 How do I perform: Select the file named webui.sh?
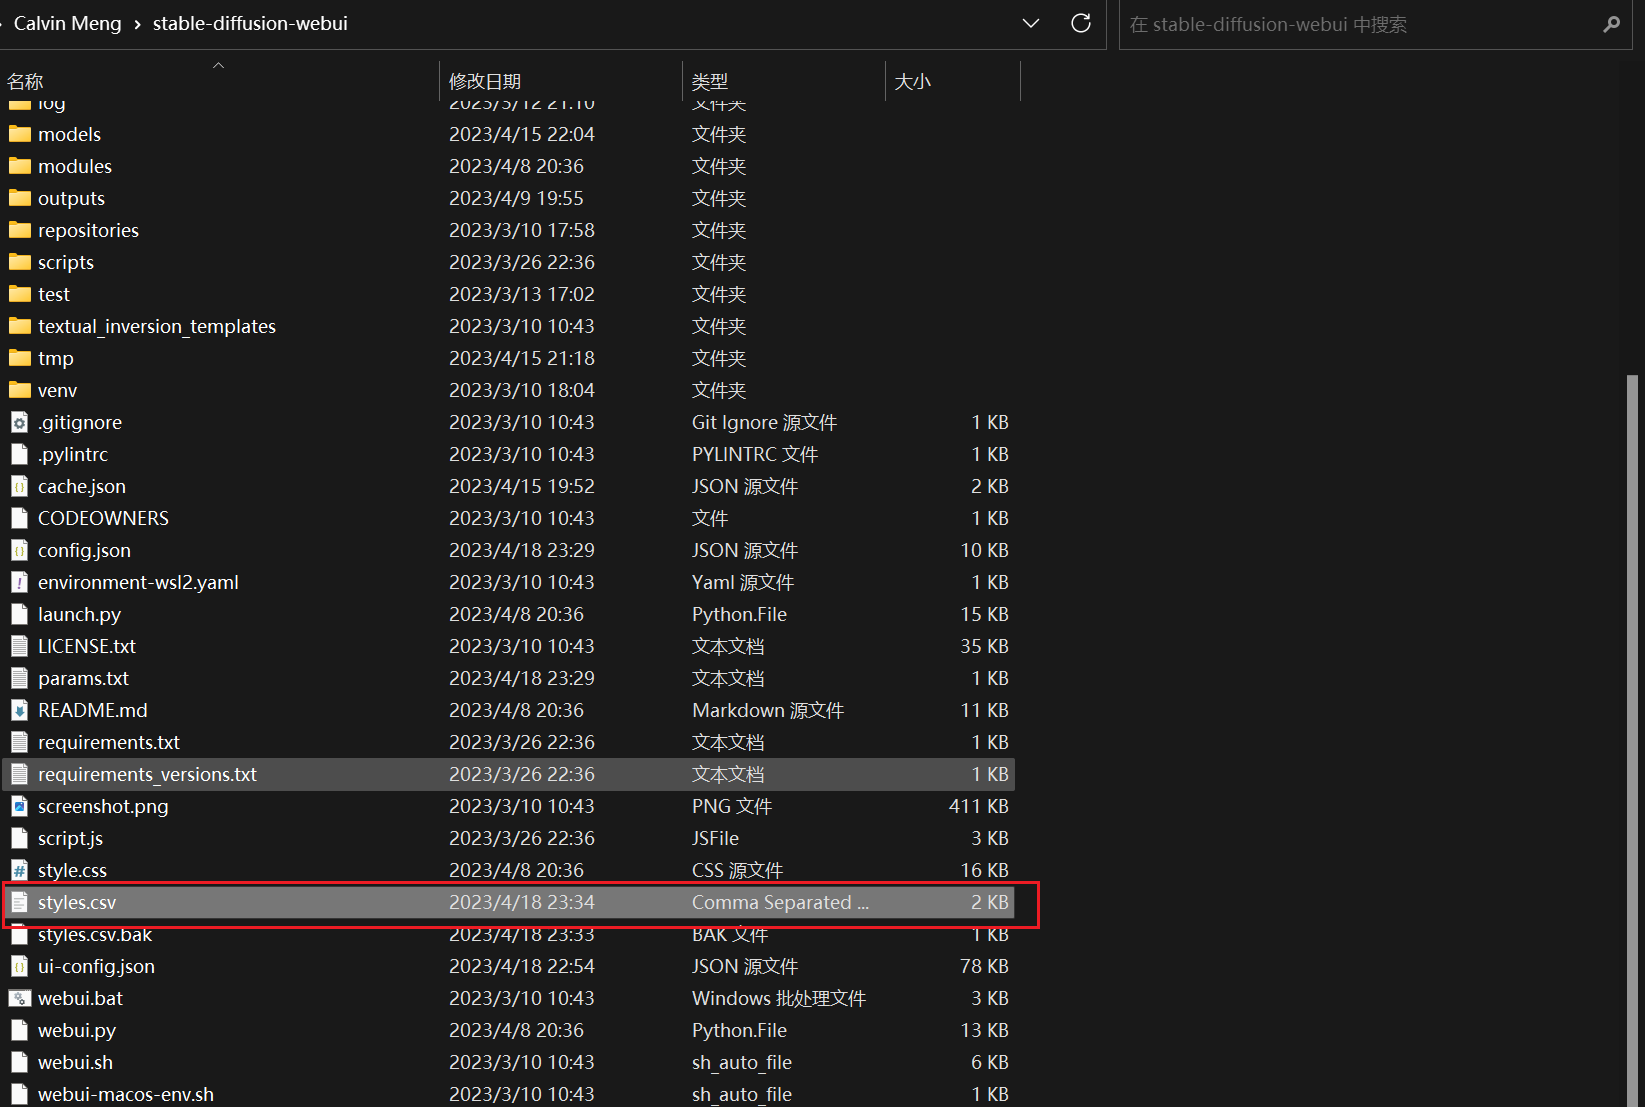click(509, 1062)
